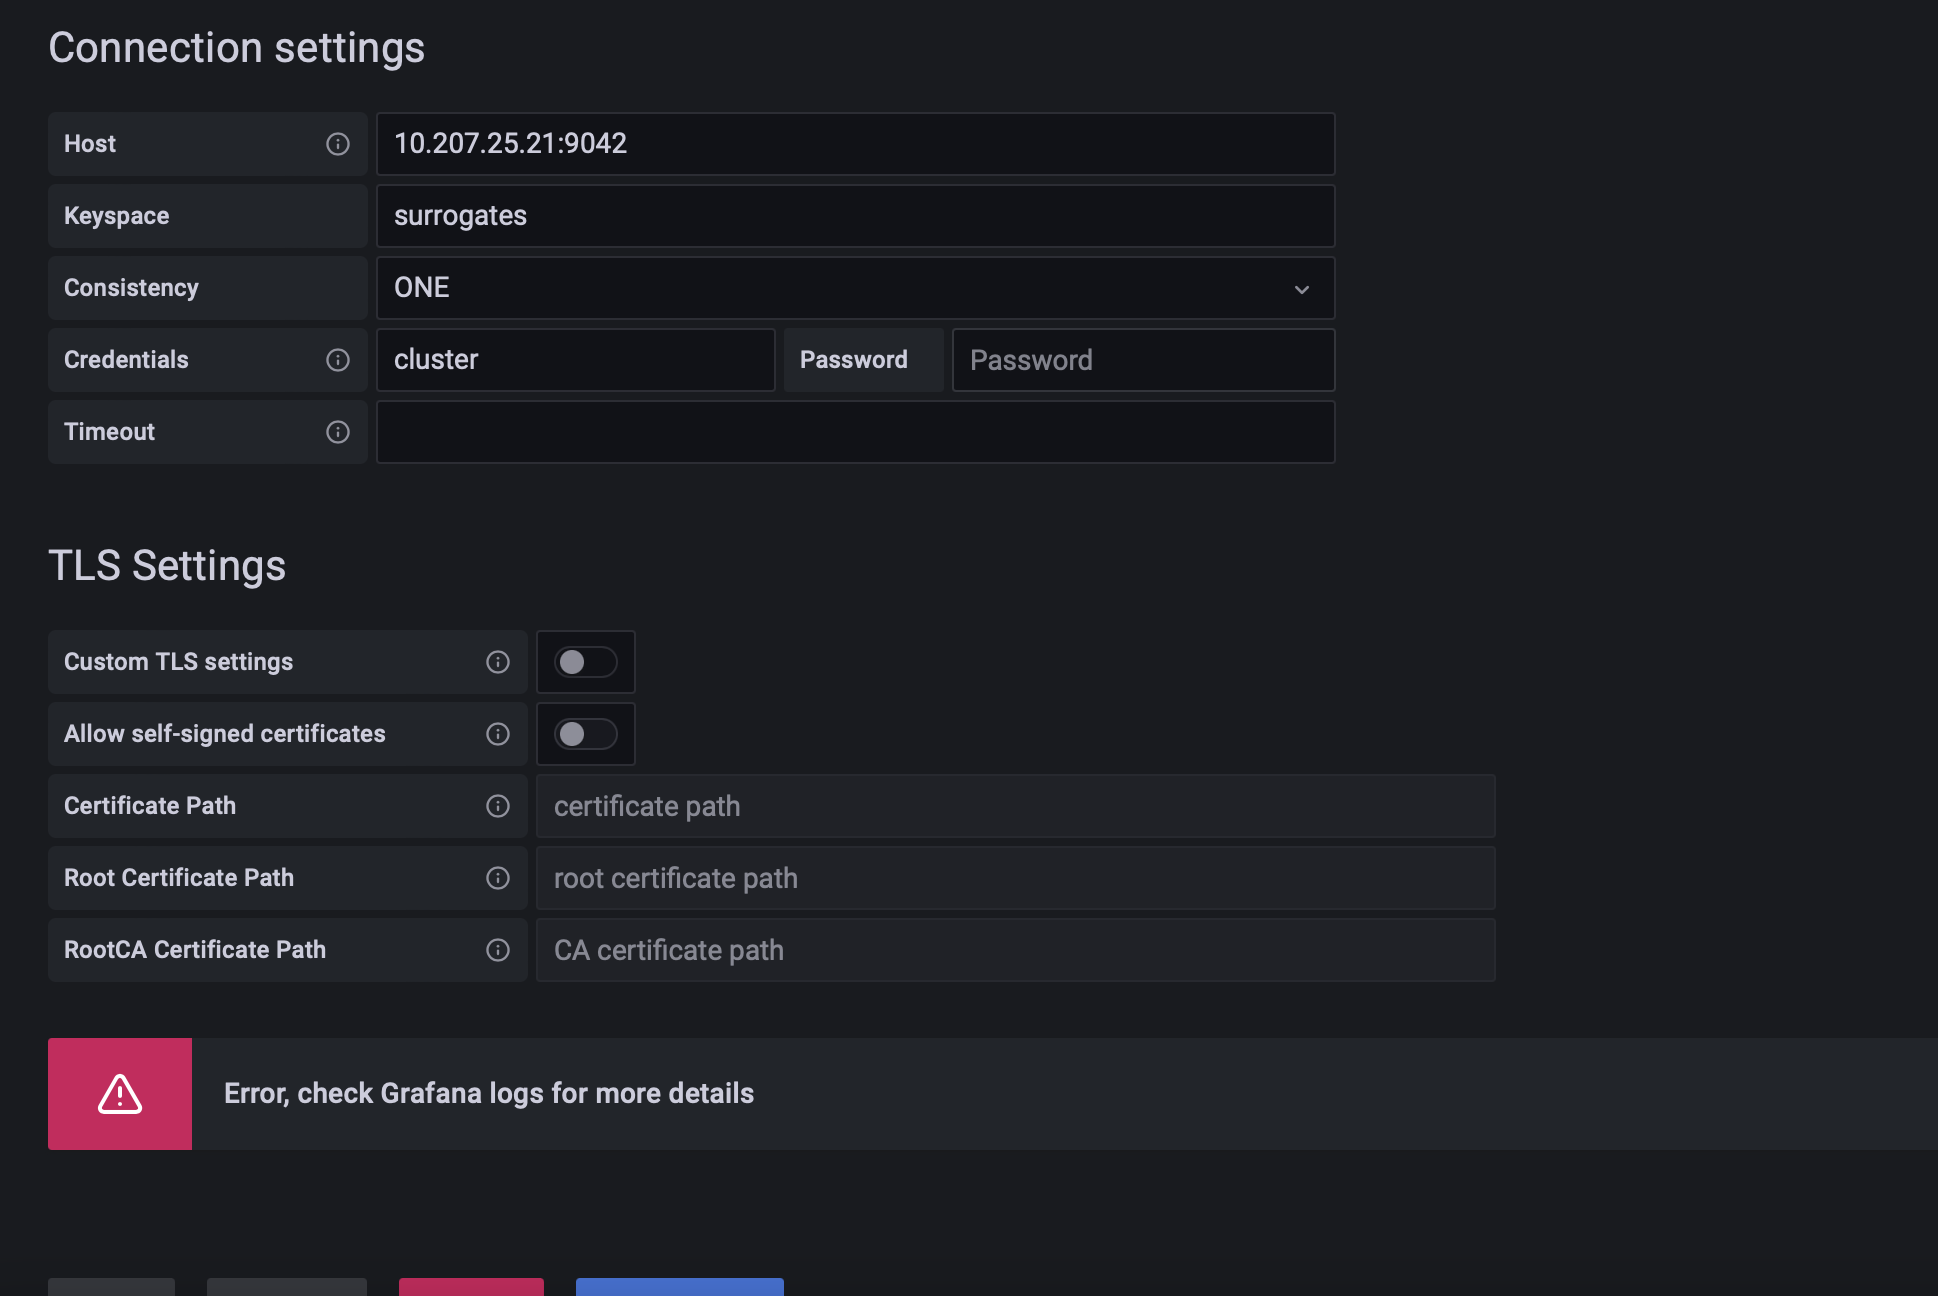Click the info icon next to Certificate Path

tap(497, 806)
